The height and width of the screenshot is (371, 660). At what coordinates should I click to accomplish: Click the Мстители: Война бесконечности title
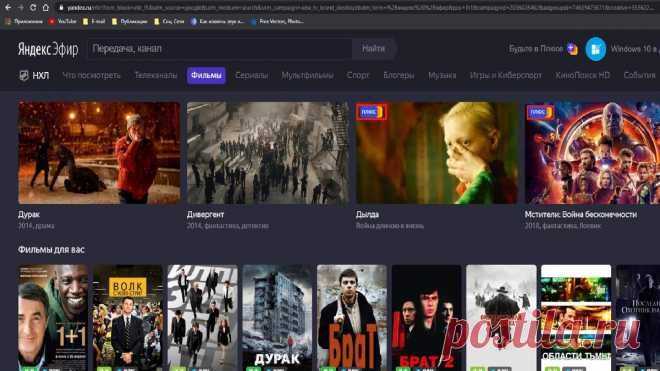(580, 214)
